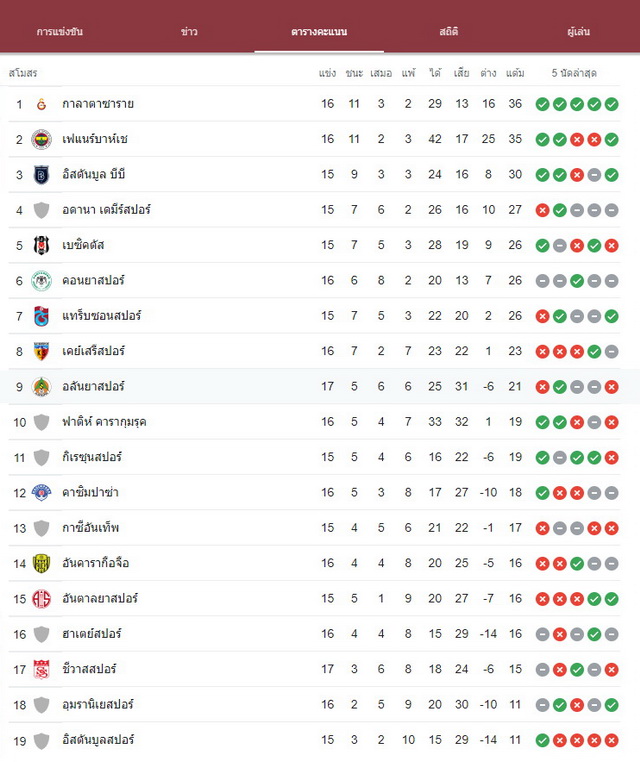Open team link กาลาตาซาราย
This screenshot has width=640, height=762.
[98, 104]
